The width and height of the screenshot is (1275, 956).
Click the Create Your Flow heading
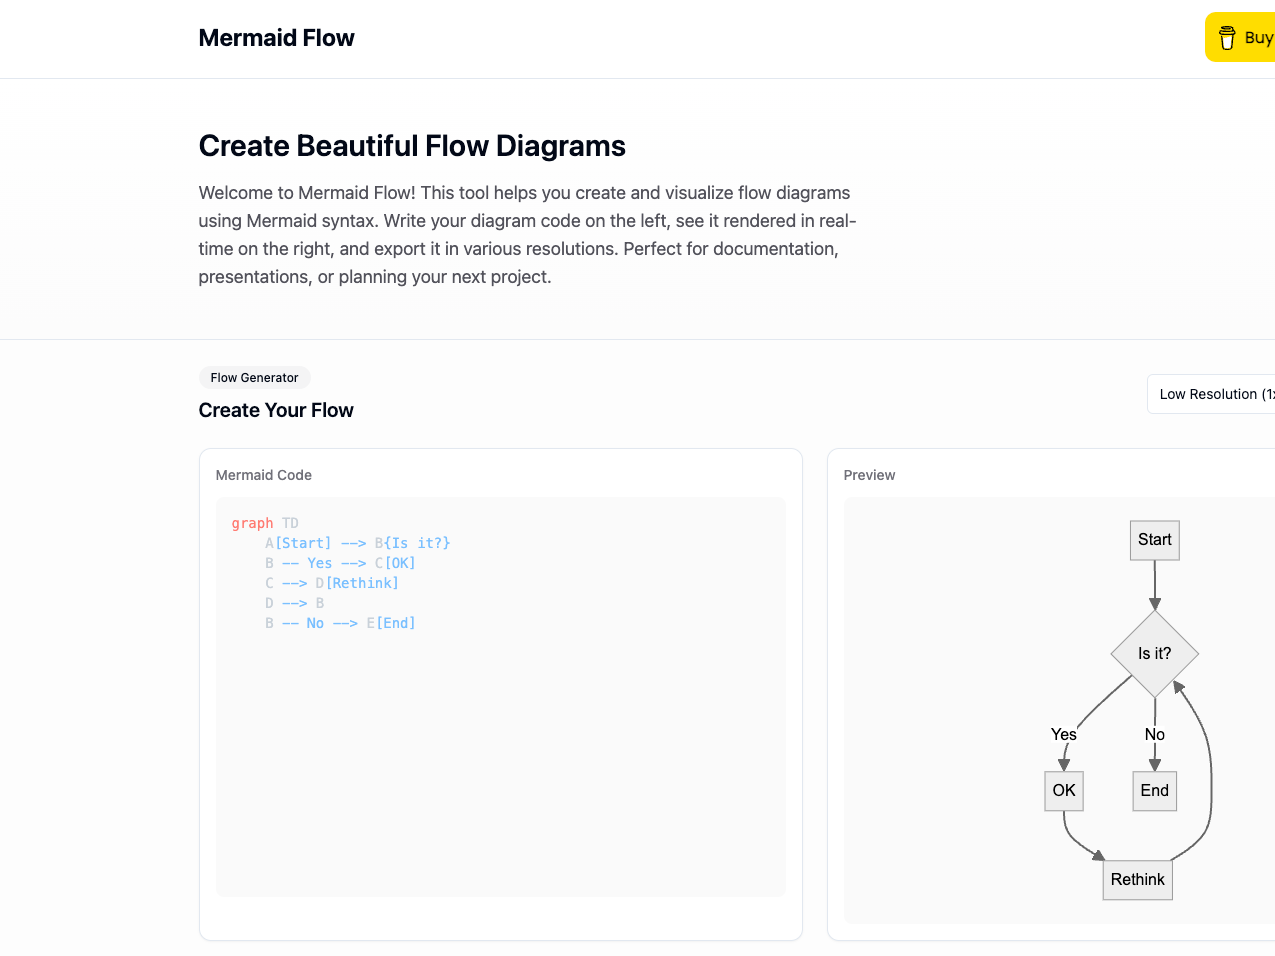[276, 410]
